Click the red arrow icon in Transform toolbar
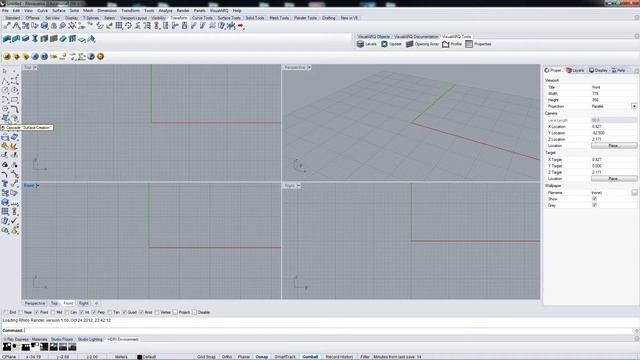 (241, 26)
